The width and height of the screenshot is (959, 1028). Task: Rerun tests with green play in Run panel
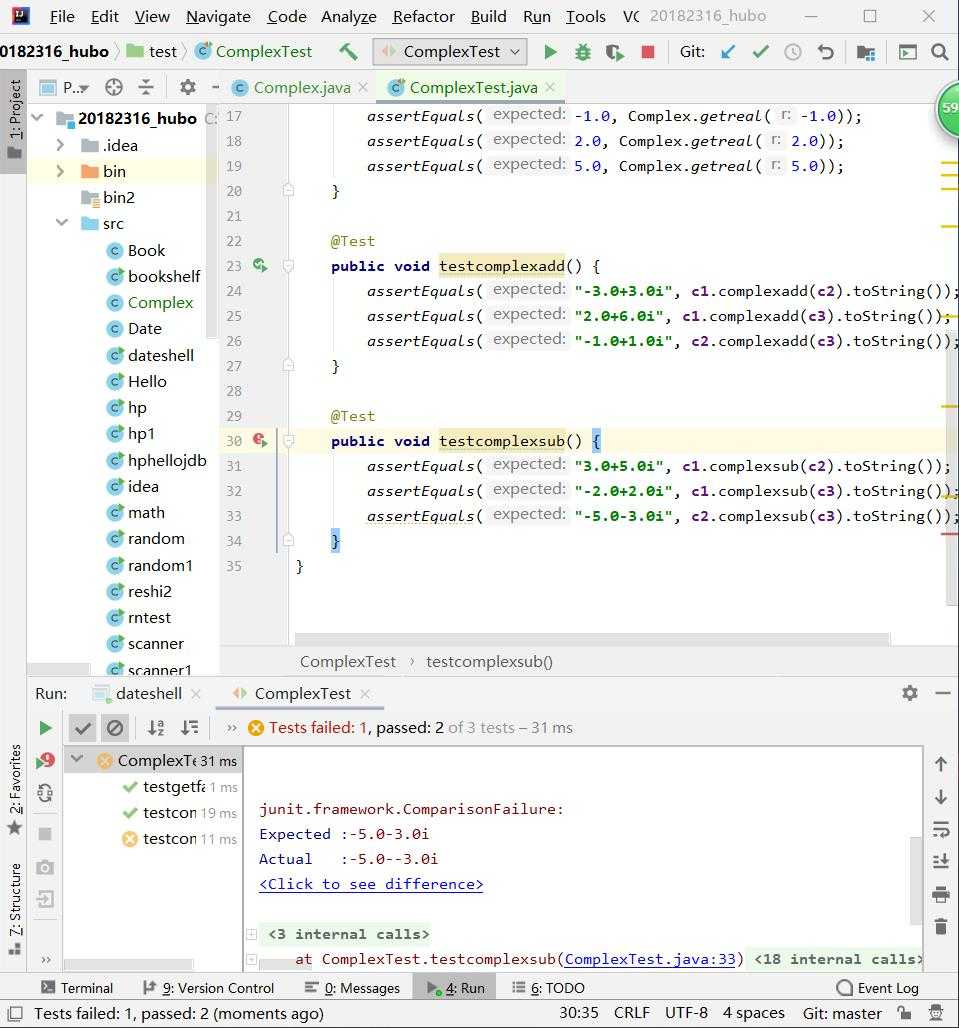pos(45,728)
